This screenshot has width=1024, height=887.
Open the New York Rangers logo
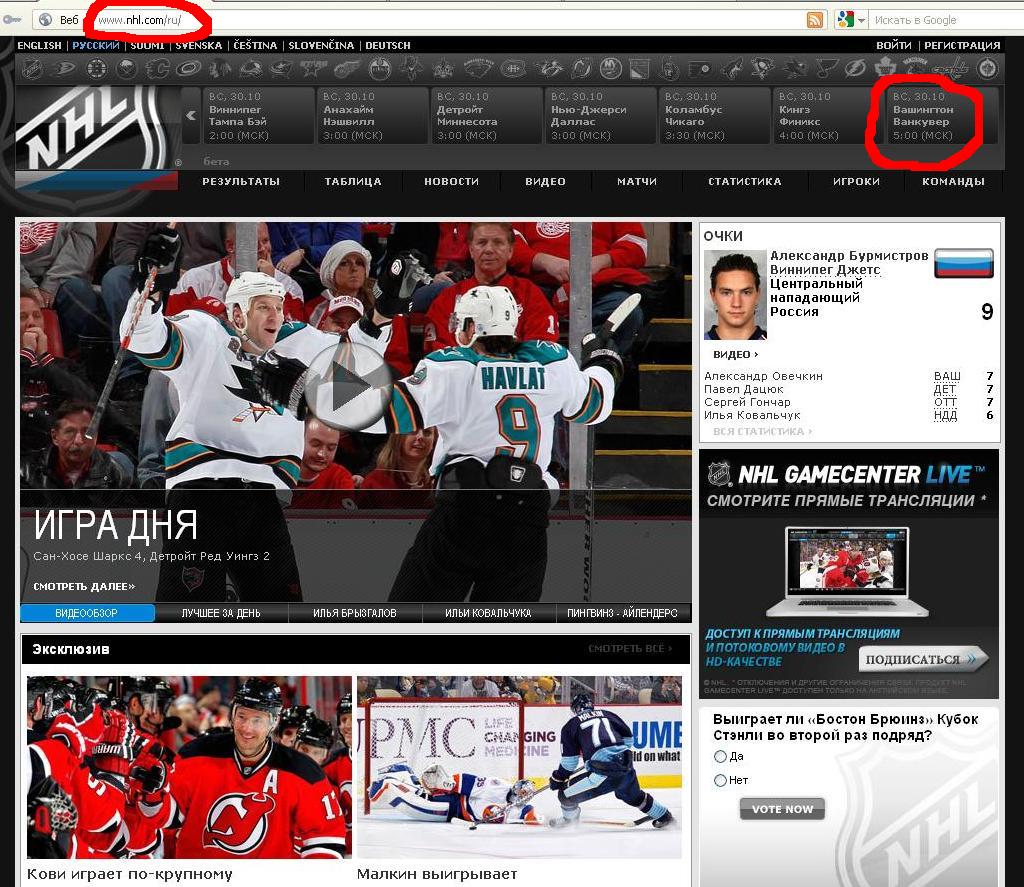tap(639, 69)
